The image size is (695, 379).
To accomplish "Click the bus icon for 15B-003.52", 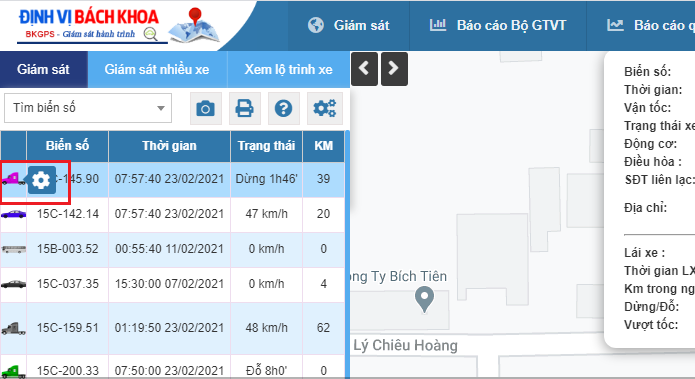I will click(13, 249).
